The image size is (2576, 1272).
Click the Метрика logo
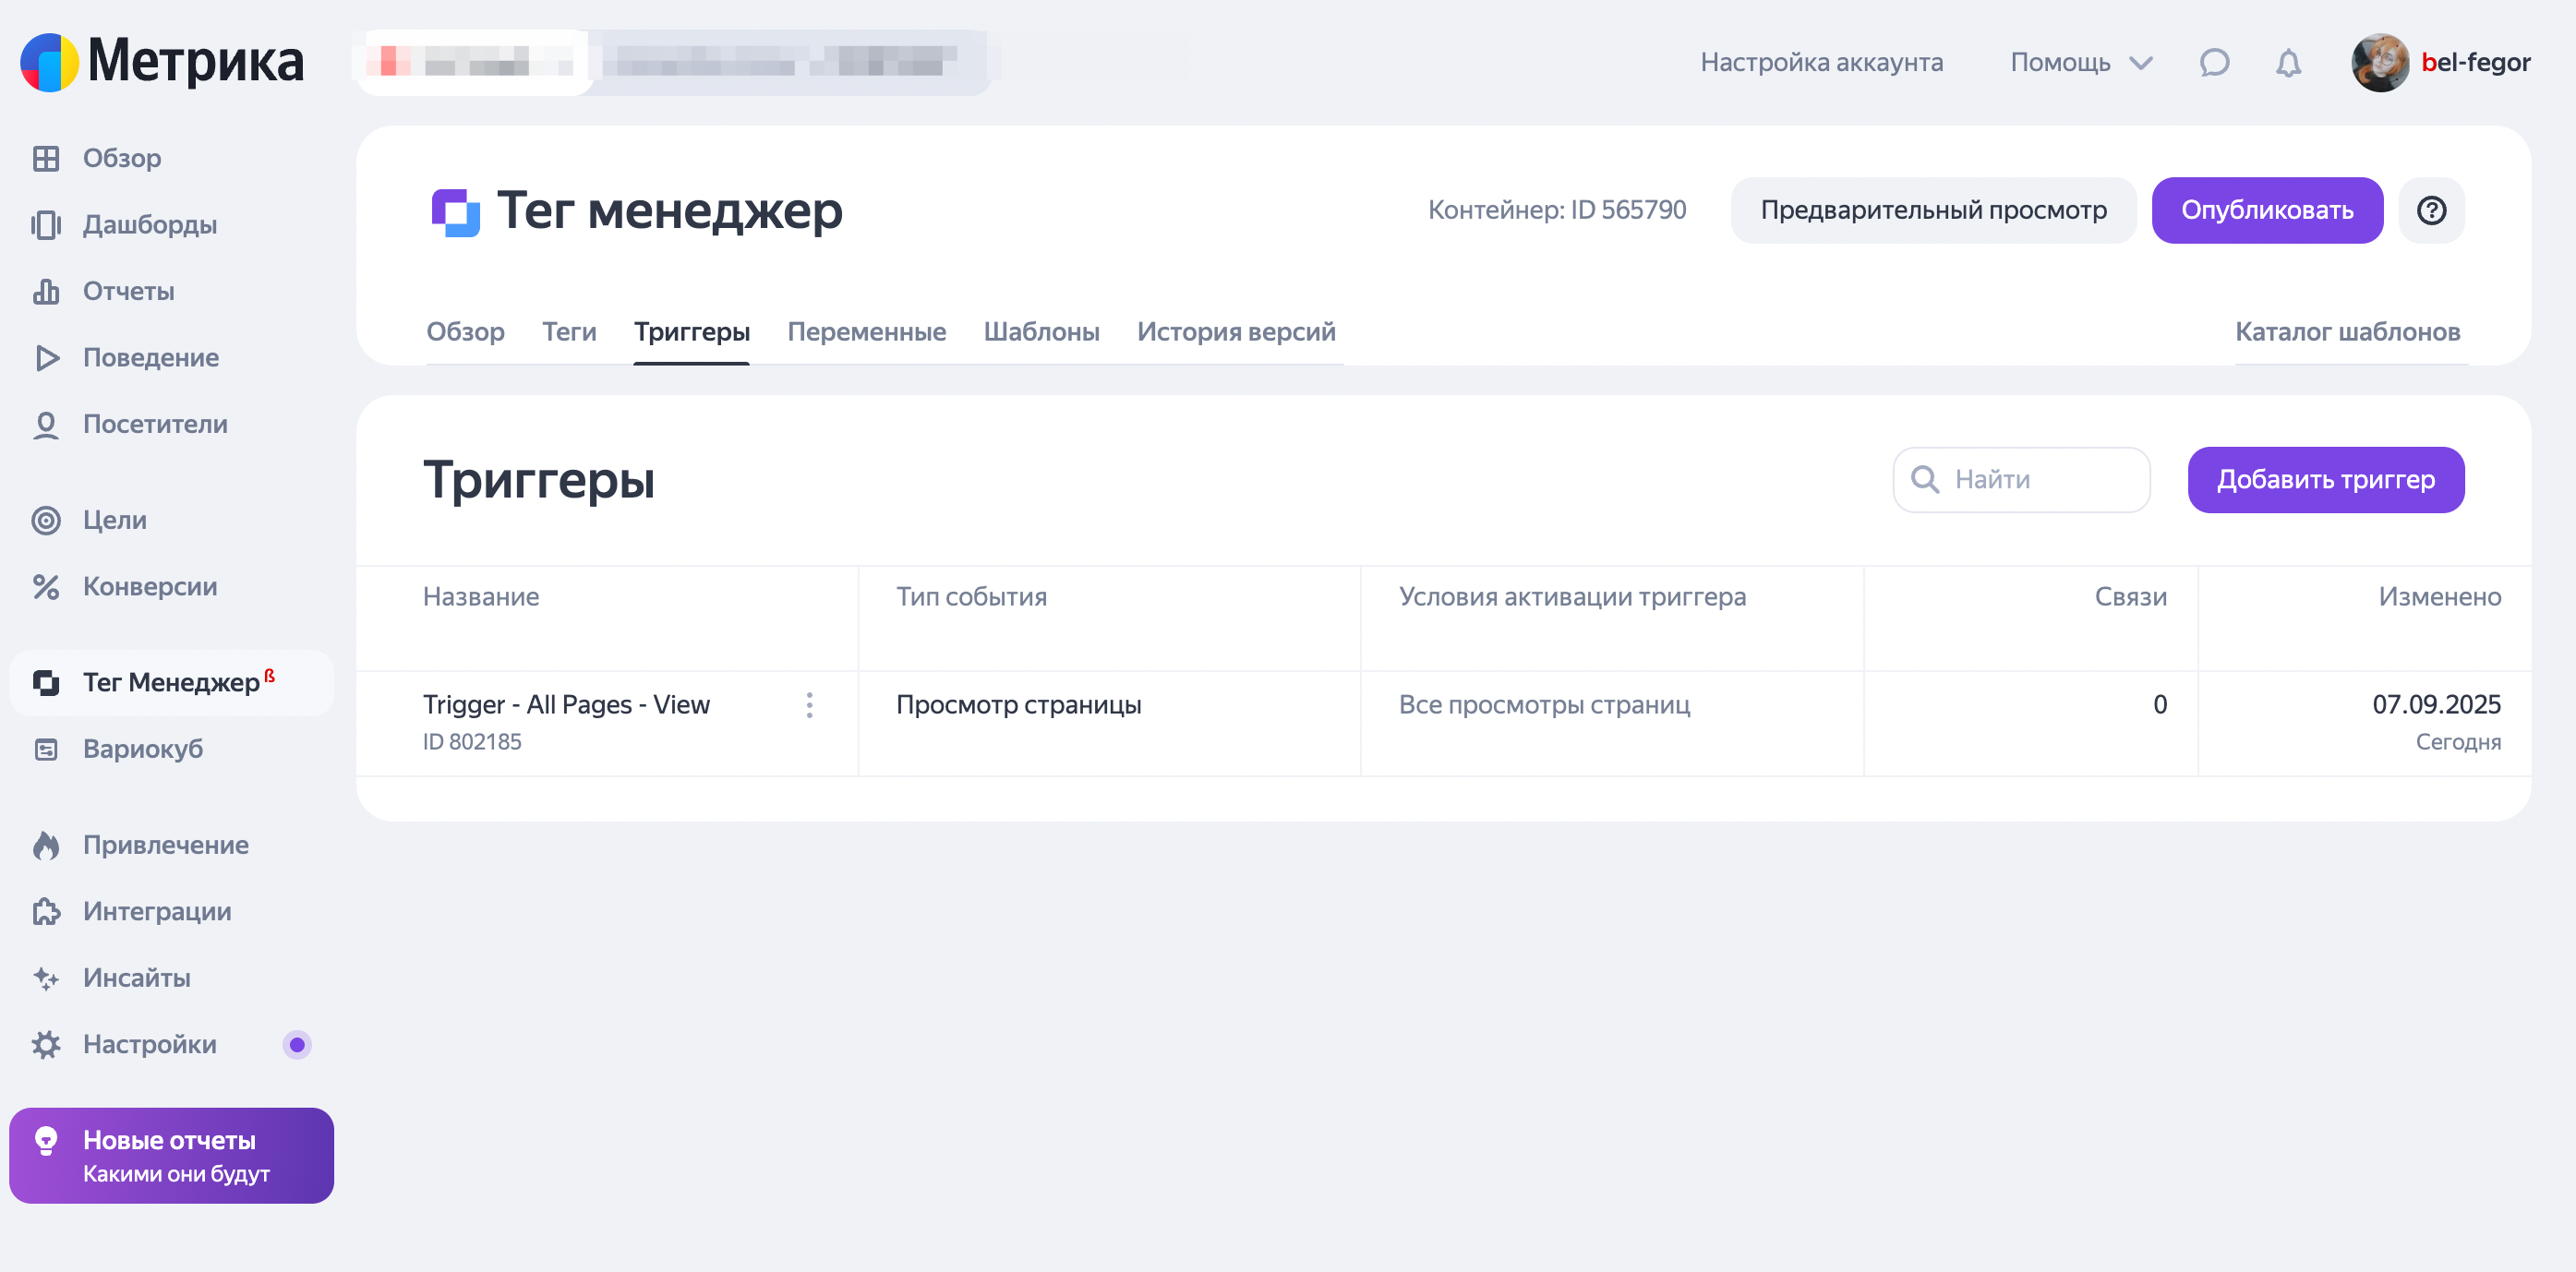[162, 62]
